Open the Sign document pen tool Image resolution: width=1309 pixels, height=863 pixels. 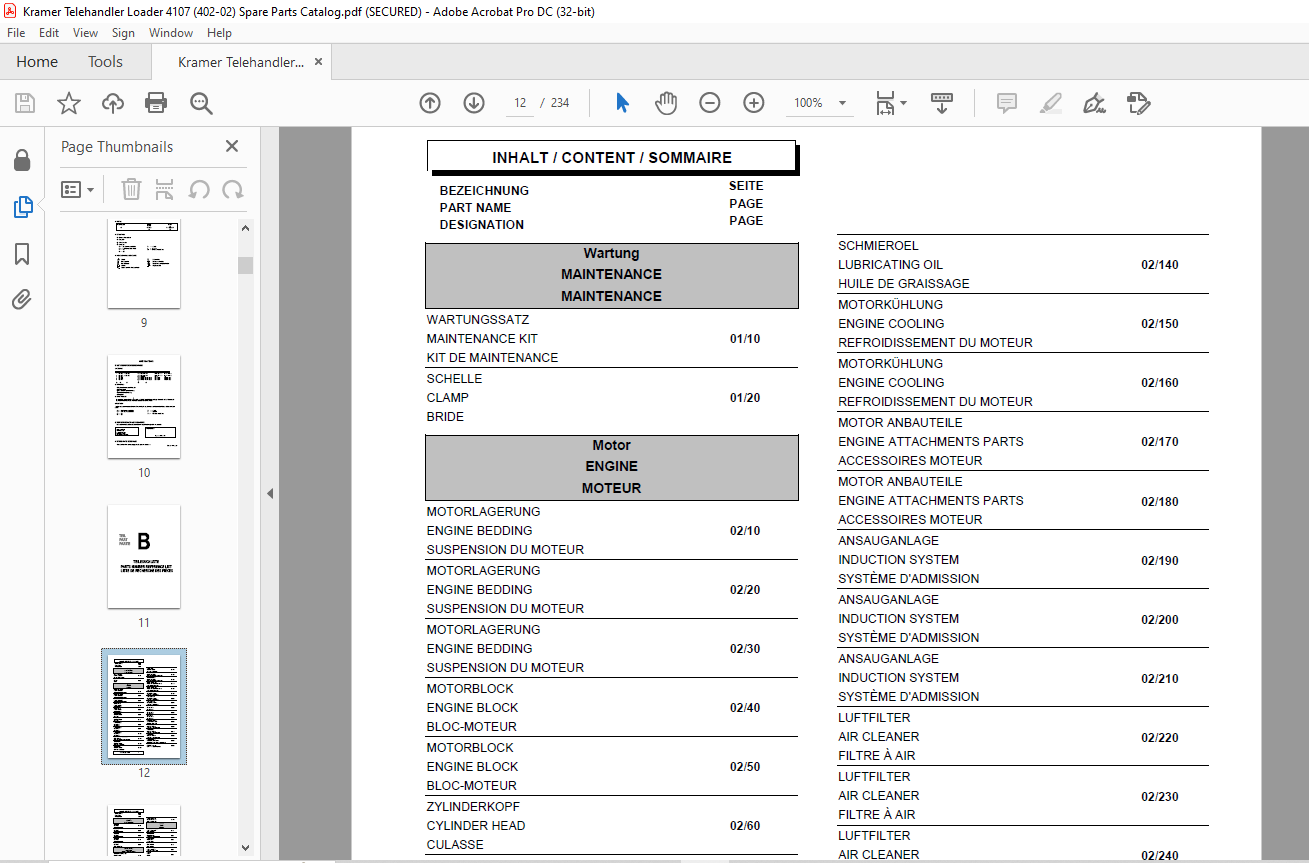click(1095, 103)
